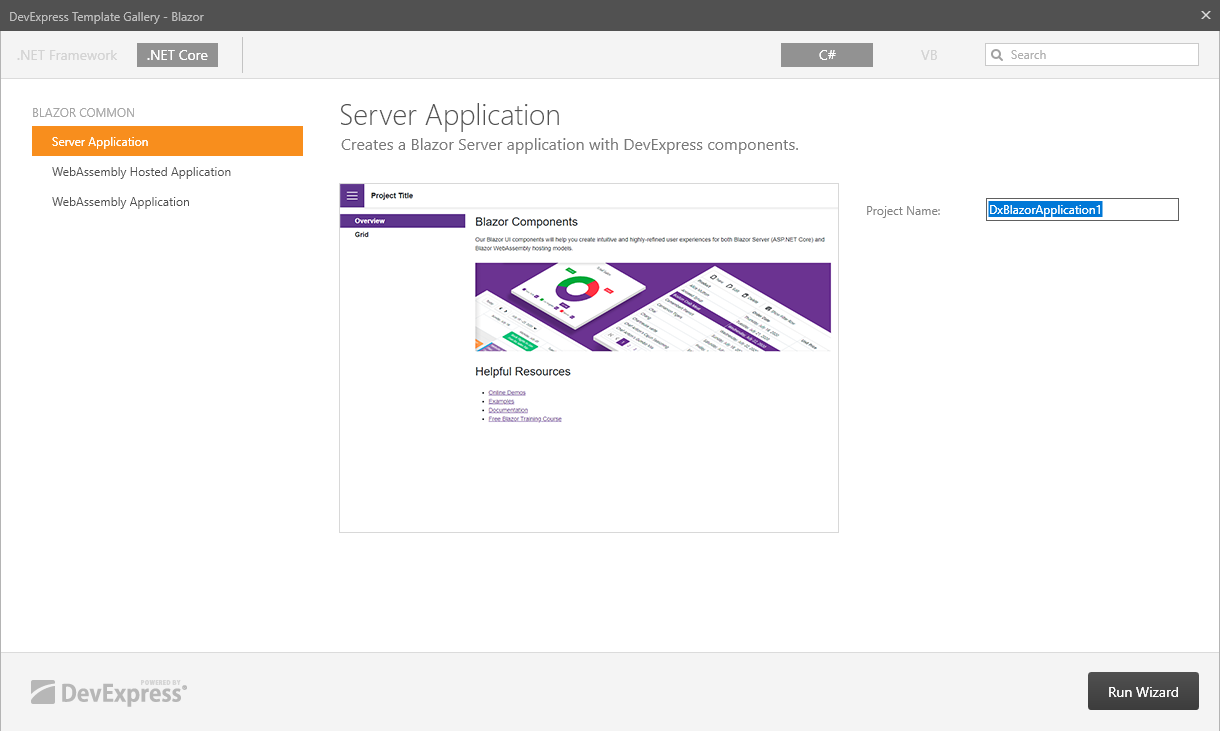This screenshot has height=731, width=1220.
Task: Switch to .NET Framework platform
Action: (67, 56)
